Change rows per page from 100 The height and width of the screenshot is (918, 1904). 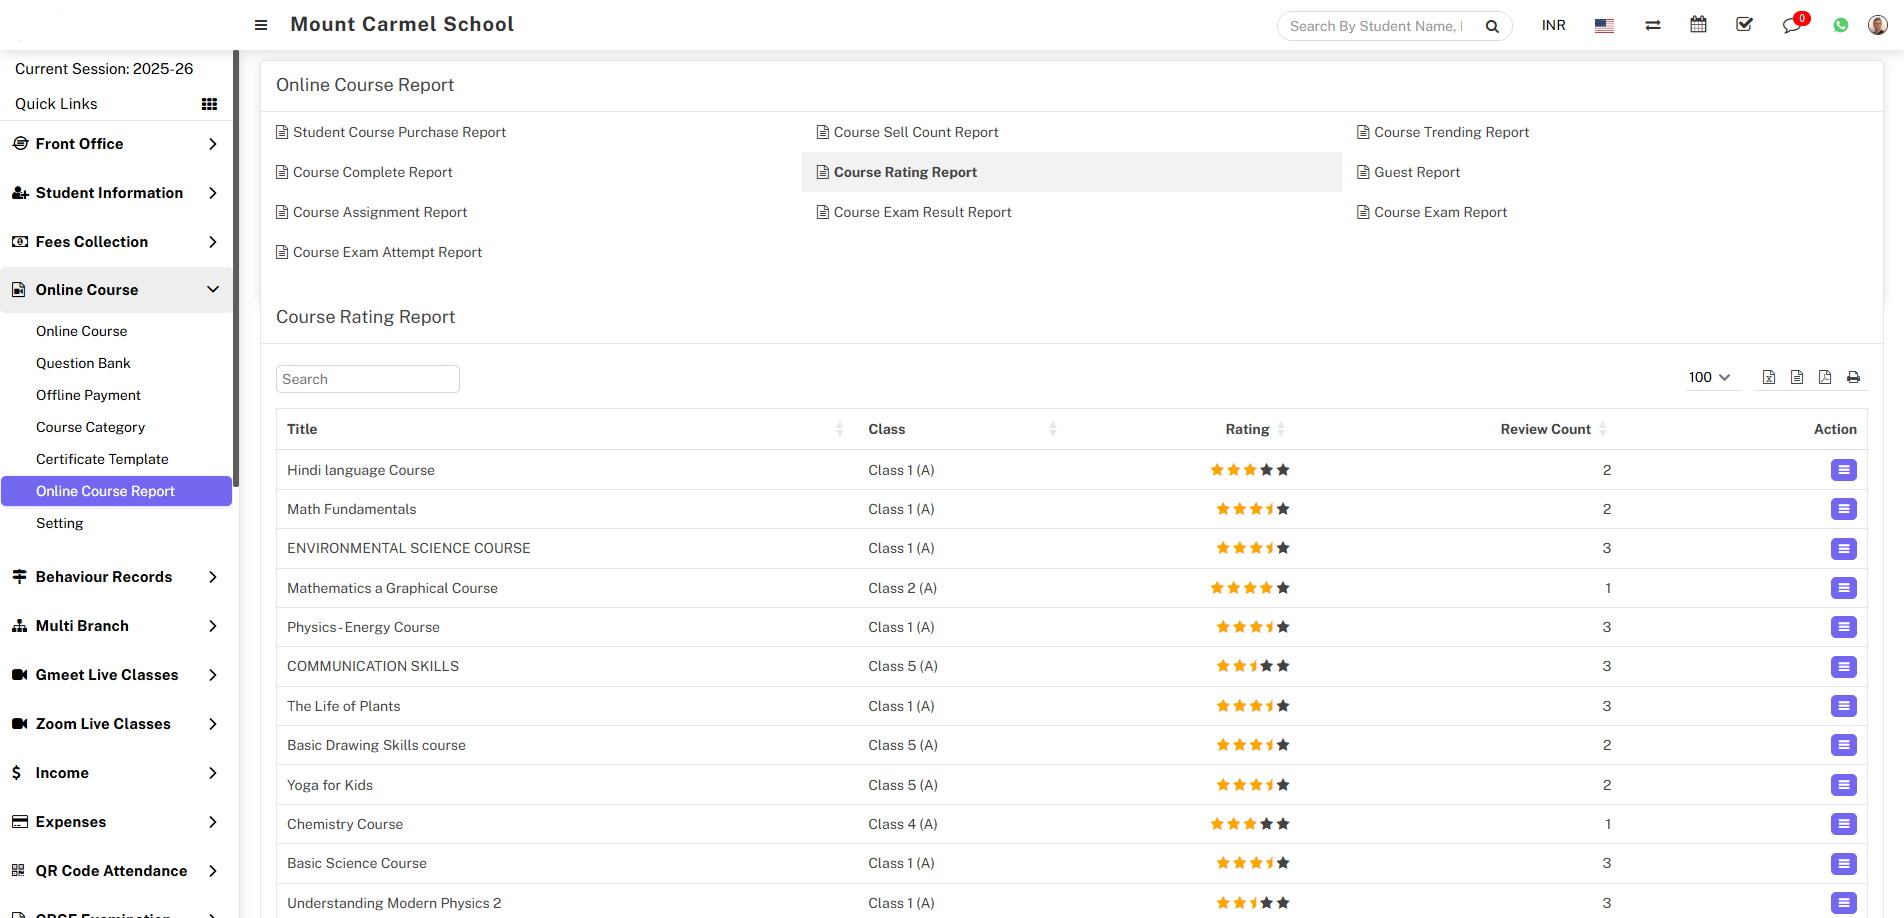point(1709,377)
